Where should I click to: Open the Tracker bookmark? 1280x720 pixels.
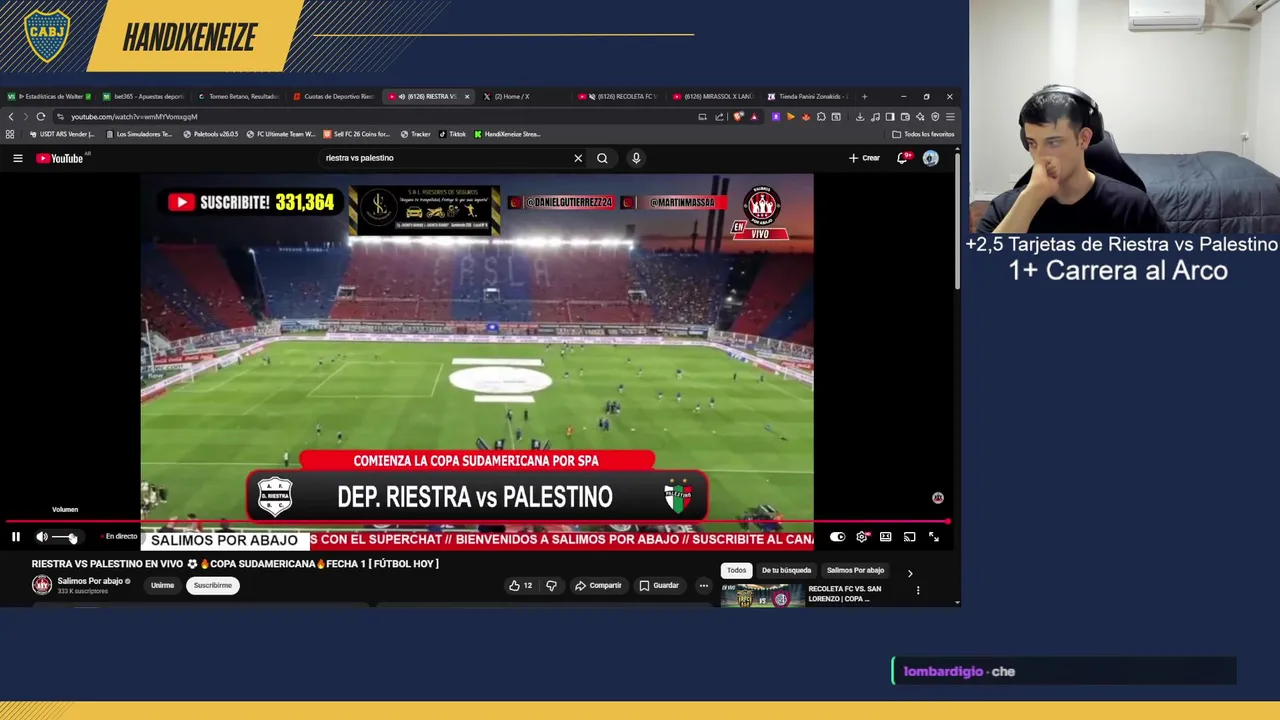point(416,134)
